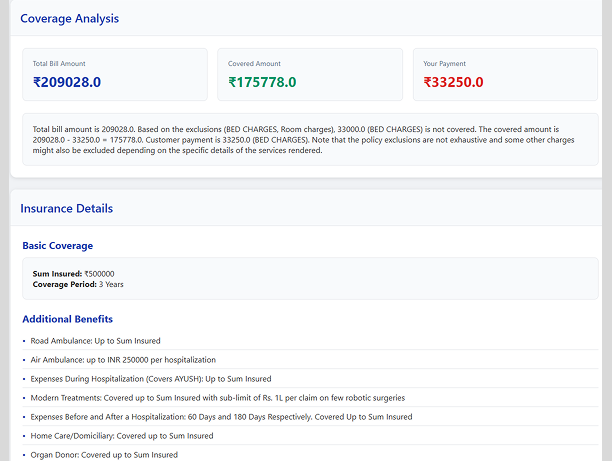Click the red ₹33250.0 payment value
Viewport: 612px width, 461px height.
click(453, 82)
